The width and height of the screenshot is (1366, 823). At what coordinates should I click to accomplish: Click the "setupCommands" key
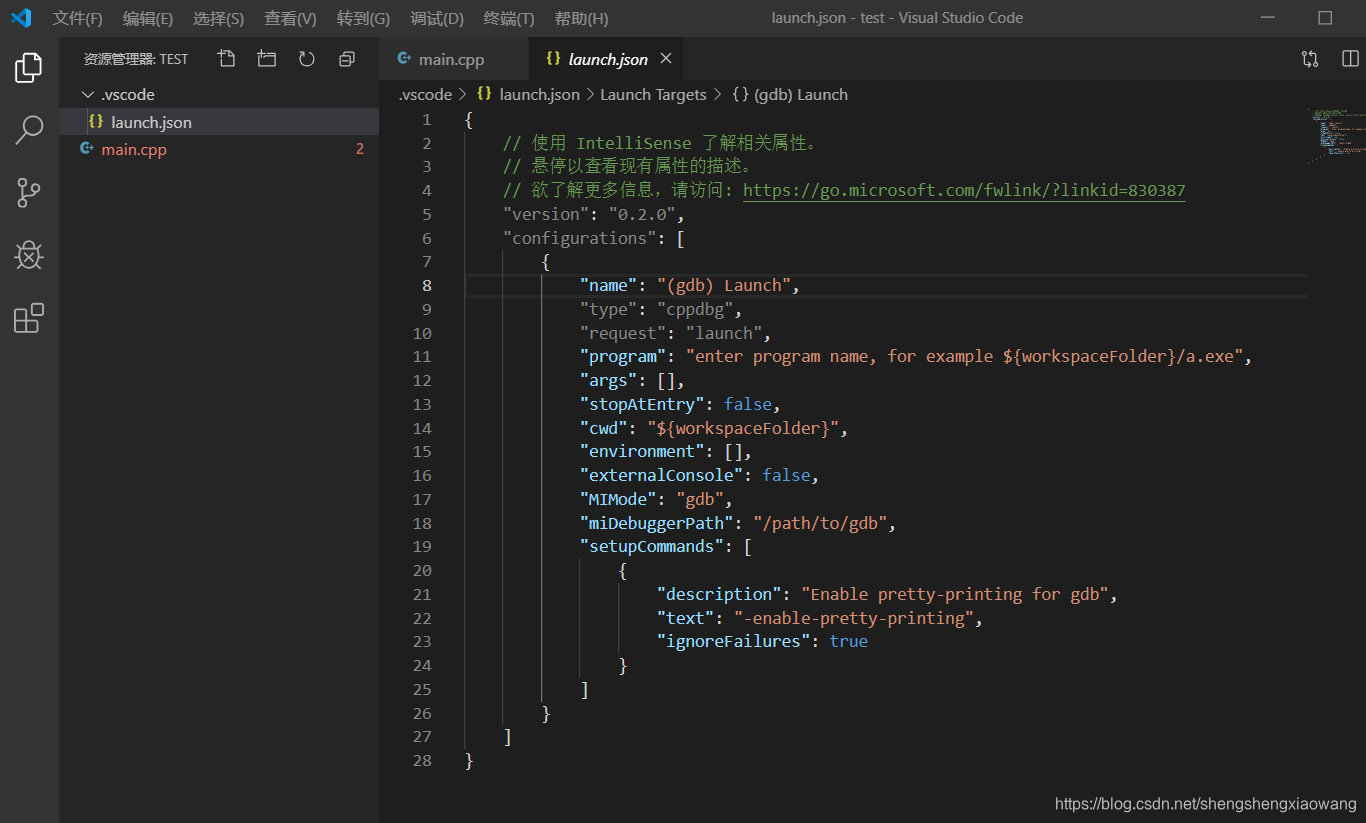point(652,546)
